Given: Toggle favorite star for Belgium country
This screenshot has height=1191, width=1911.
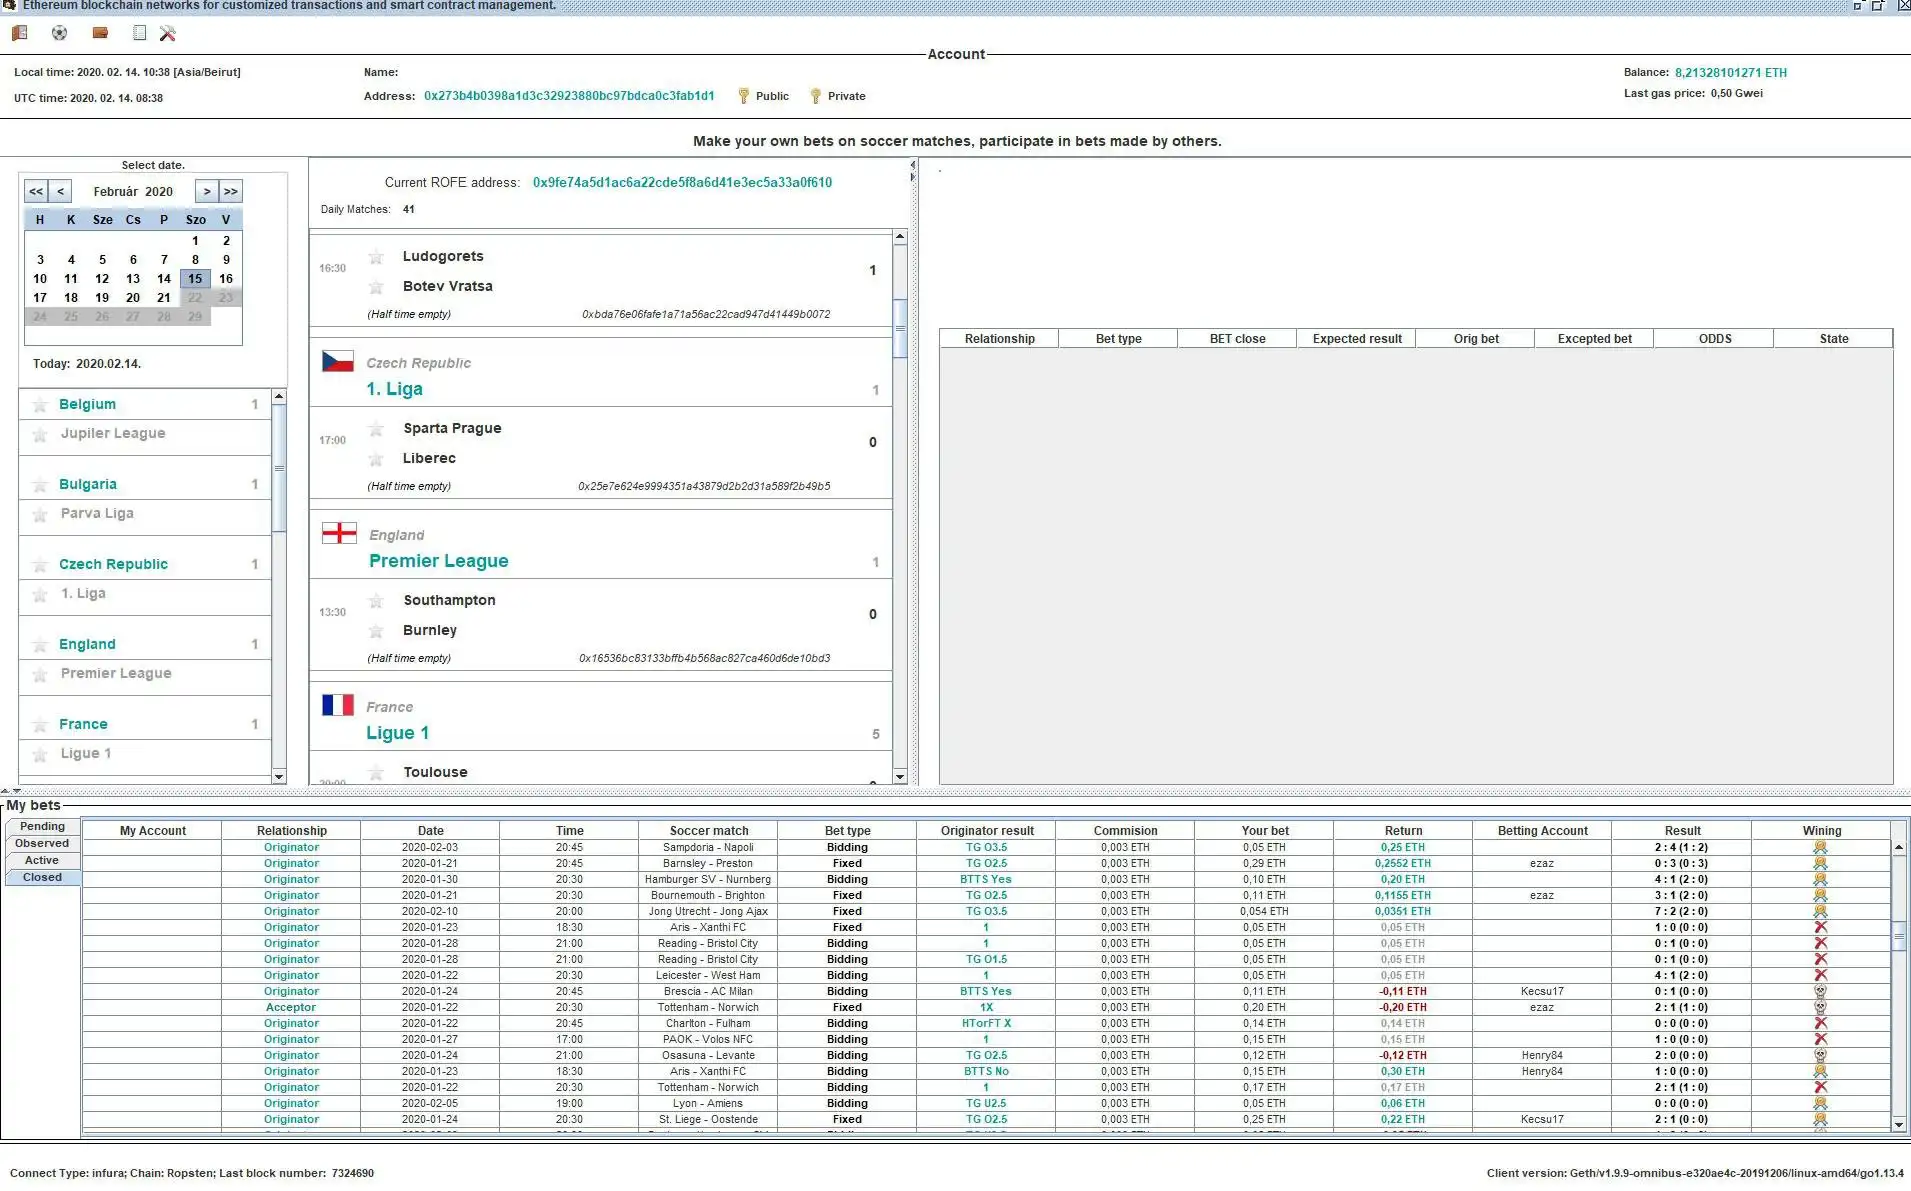Looking at the screenshot, I should pyautogui.click(x=40, y=405).
